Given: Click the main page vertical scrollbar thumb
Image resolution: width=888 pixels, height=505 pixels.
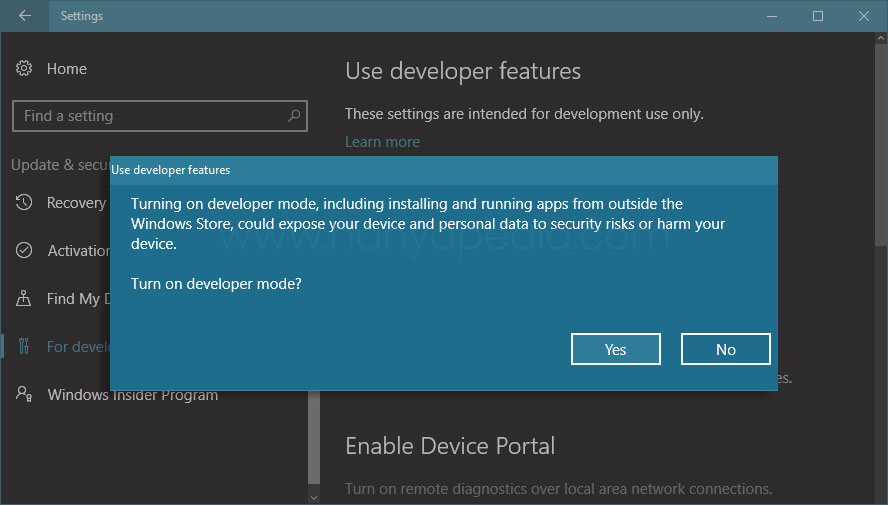Looking at the screenshot, I should point(880,140).
